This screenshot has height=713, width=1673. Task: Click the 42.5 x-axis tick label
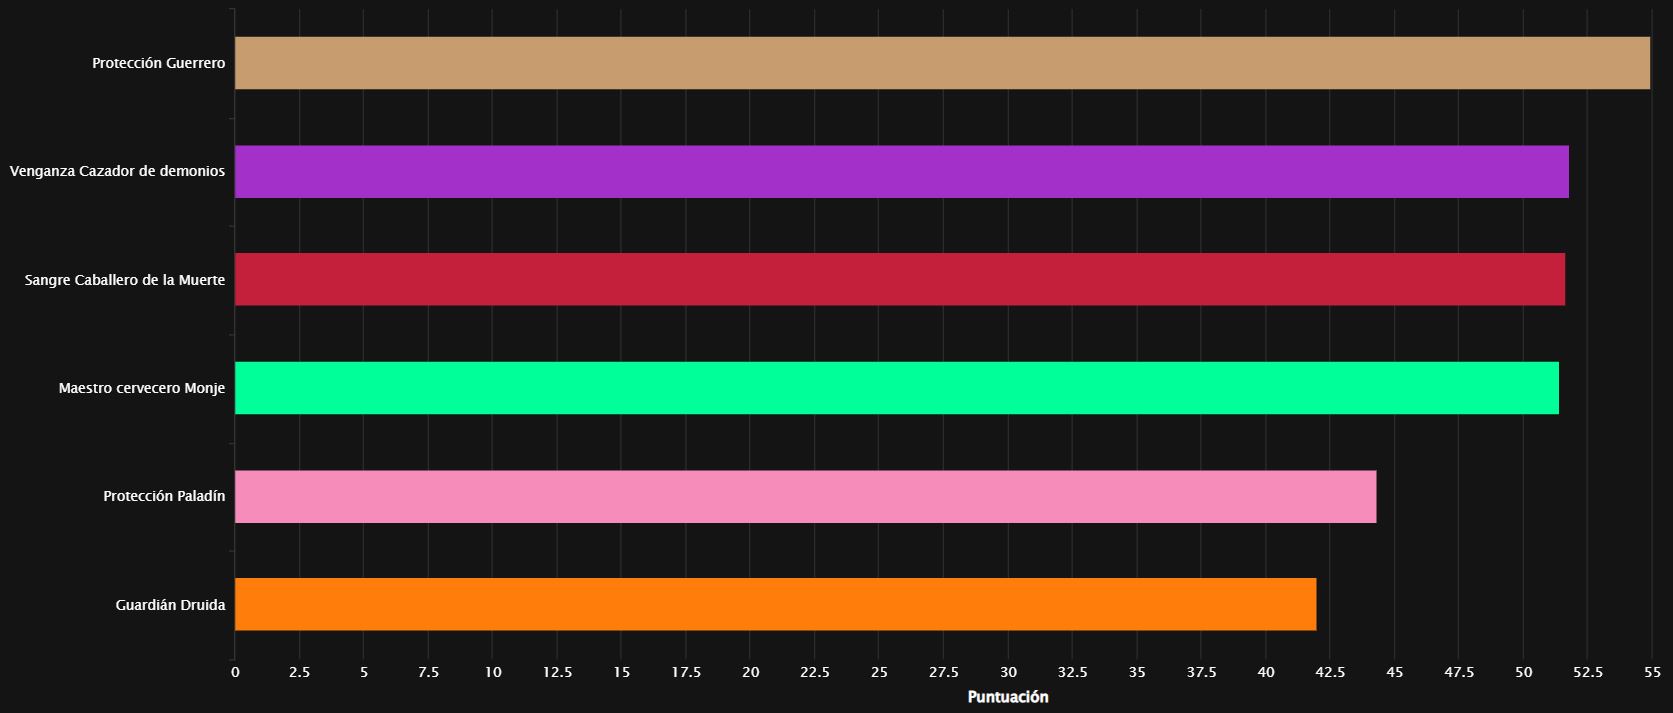[x=1330, y=672]
